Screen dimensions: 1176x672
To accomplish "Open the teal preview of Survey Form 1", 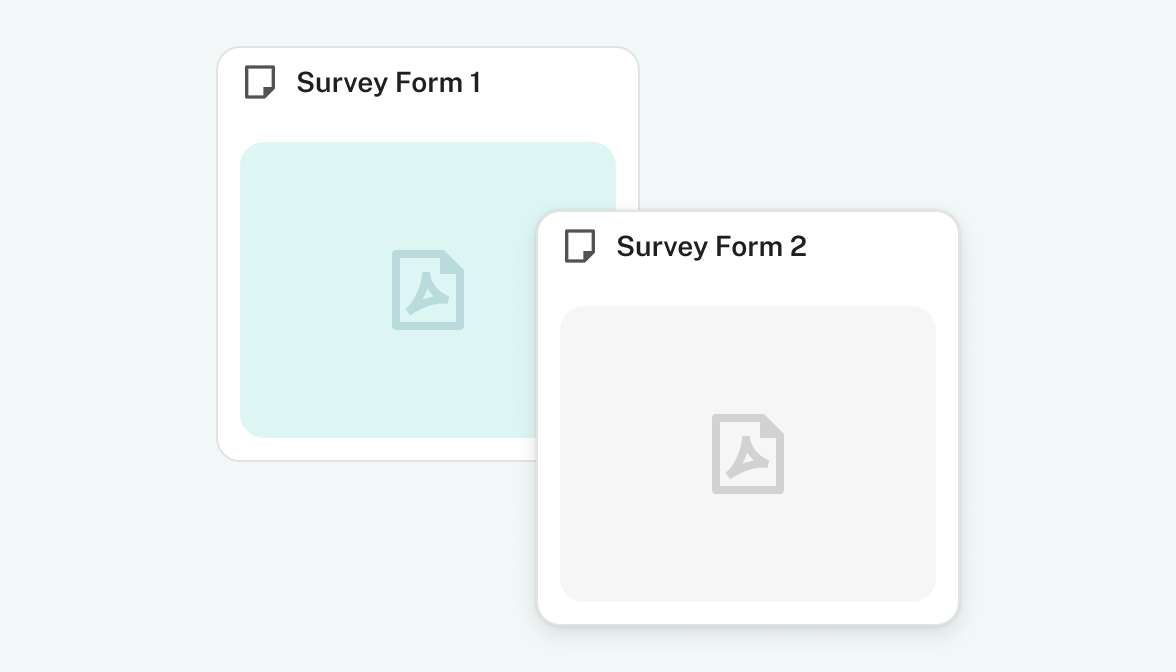I will click(388, 290).
